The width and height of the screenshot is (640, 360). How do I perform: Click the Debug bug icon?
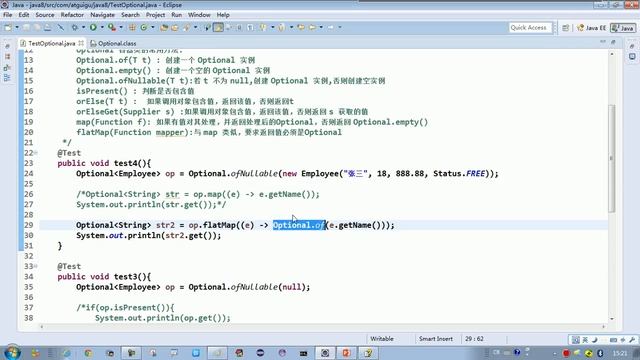(74, 27)
